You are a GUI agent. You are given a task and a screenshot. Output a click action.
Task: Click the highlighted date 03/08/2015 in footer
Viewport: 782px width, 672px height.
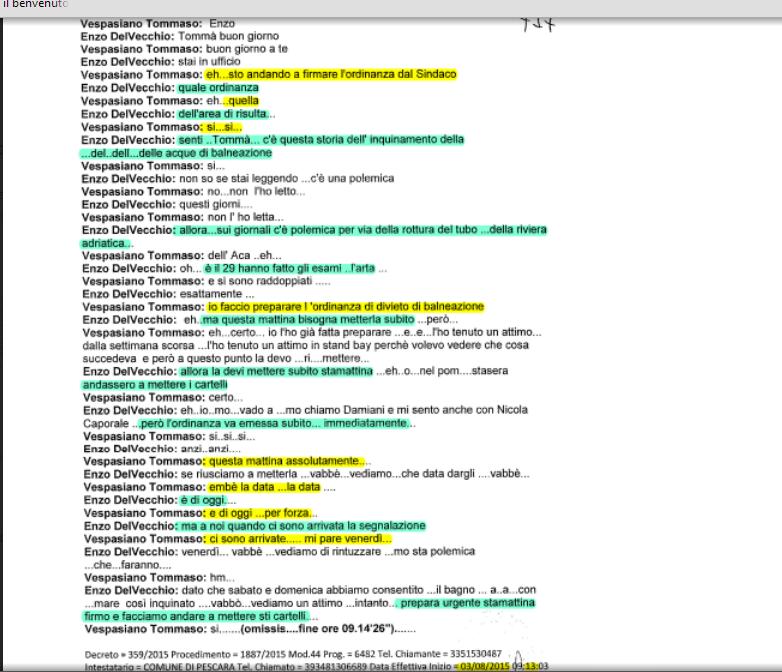(x=482, y=664)
